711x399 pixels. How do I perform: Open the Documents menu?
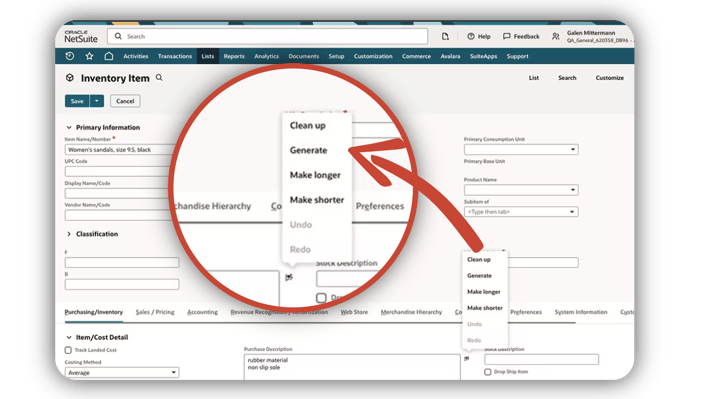[304, 56]
